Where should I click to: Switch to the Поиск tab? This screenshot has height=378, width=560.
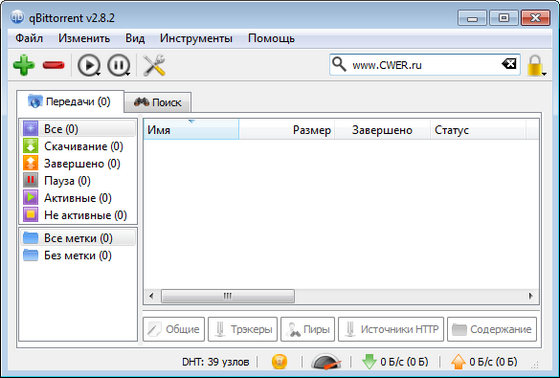tap(158, 103)
